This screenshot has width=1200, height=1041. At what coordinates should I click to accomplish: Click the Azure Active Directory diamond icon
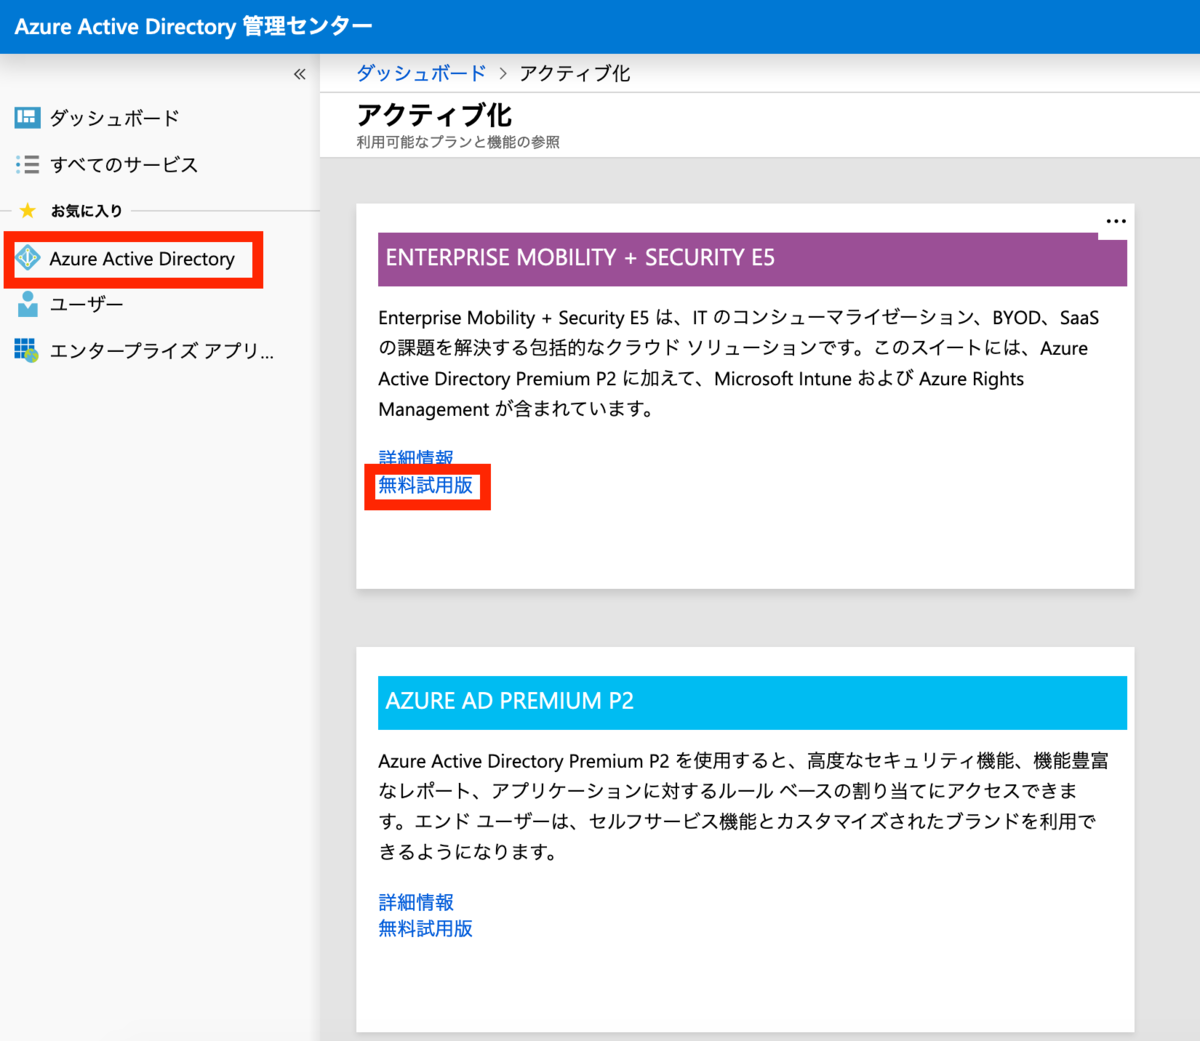(x=27, y=258)
